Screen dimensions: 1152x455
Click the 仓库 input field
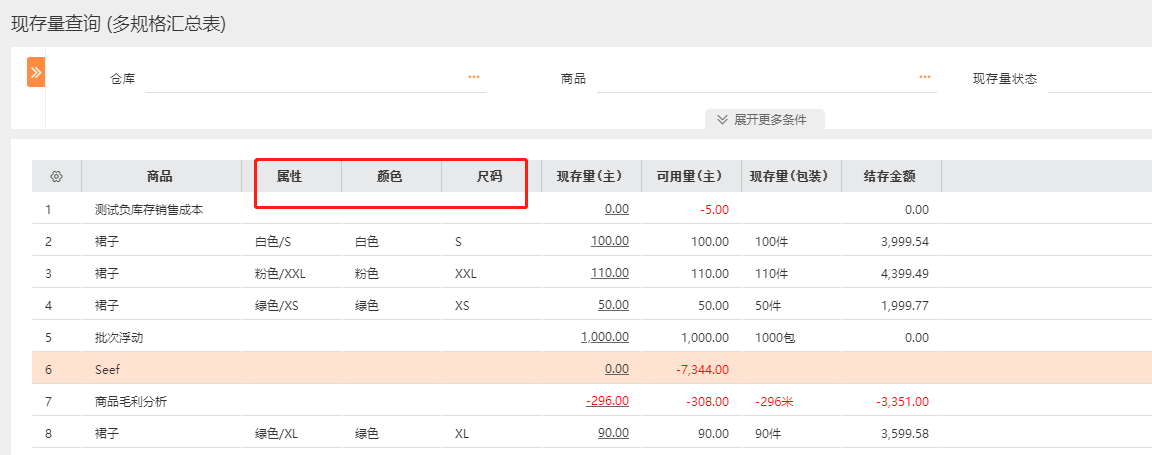pyautogui.click(x=316, y=79)
